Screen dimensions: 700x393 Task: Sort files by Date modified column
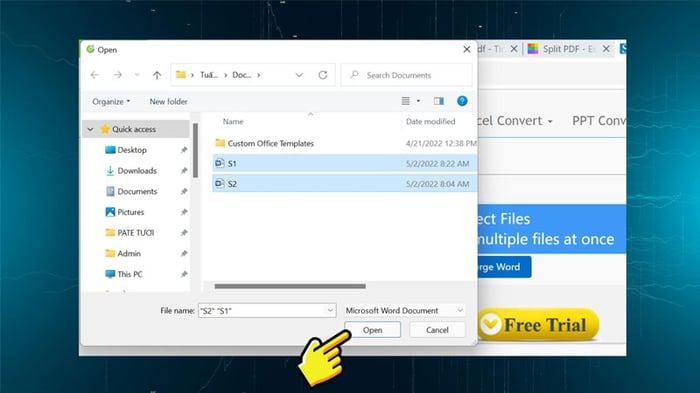click(x=430, y=121)
